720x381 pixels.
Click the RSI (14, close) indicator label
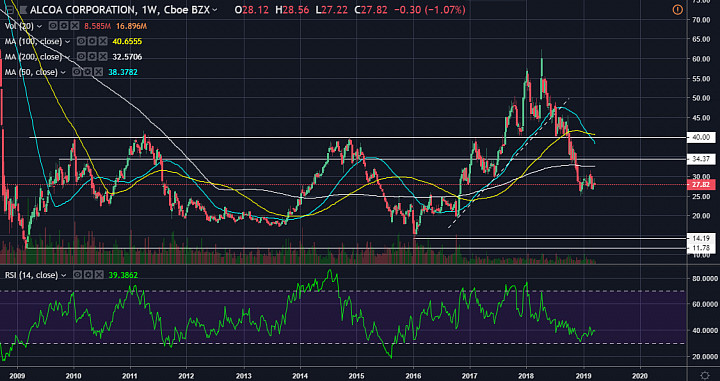[x=32, y=275]
